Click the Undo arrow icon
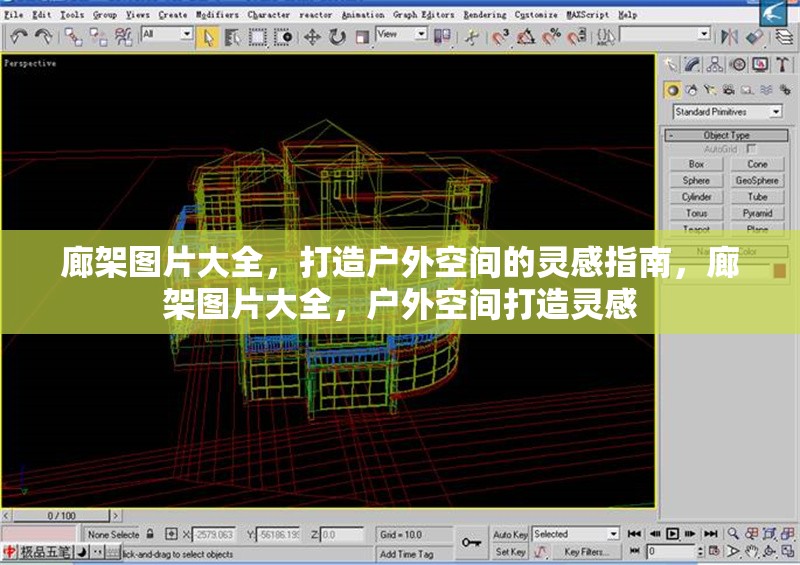800x565 pixels. coord(19,37)
